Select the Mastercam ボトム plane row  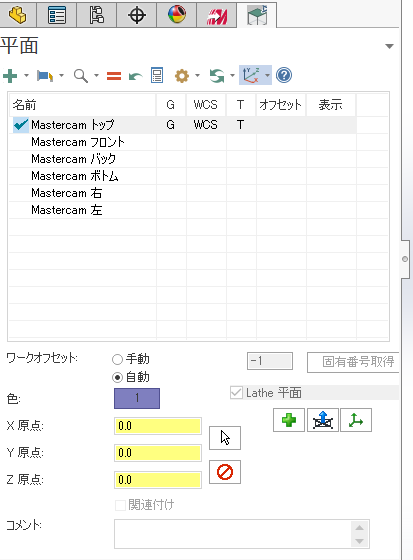[183, 176]
